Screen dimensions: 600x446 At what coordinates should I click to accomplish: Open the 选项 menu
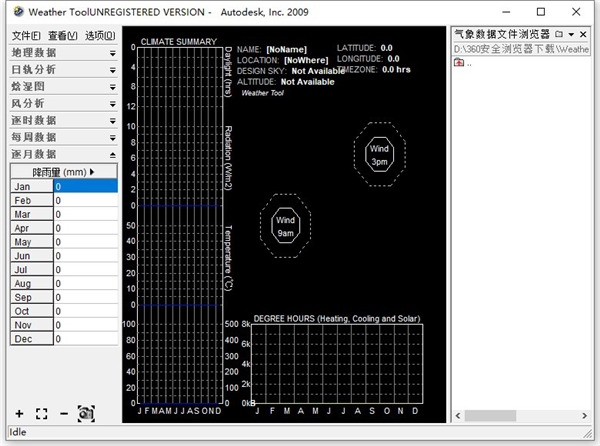(101, 35)
